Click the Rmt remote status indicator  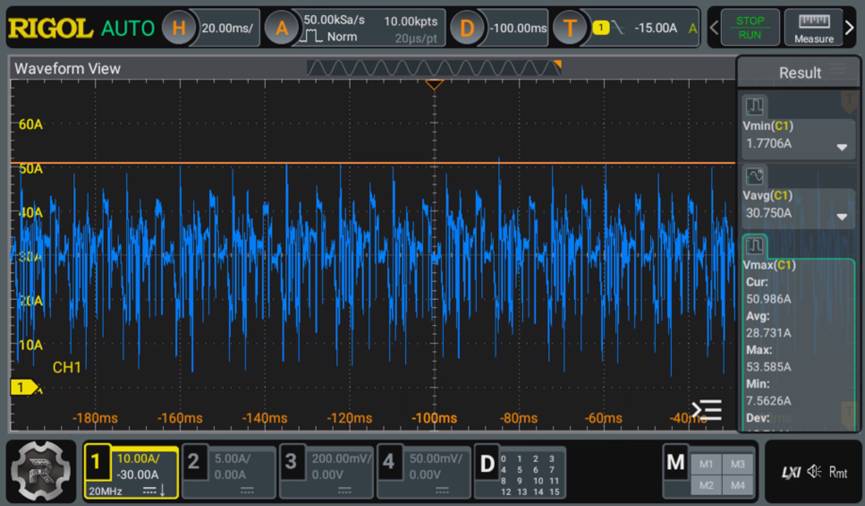point(838,472)
